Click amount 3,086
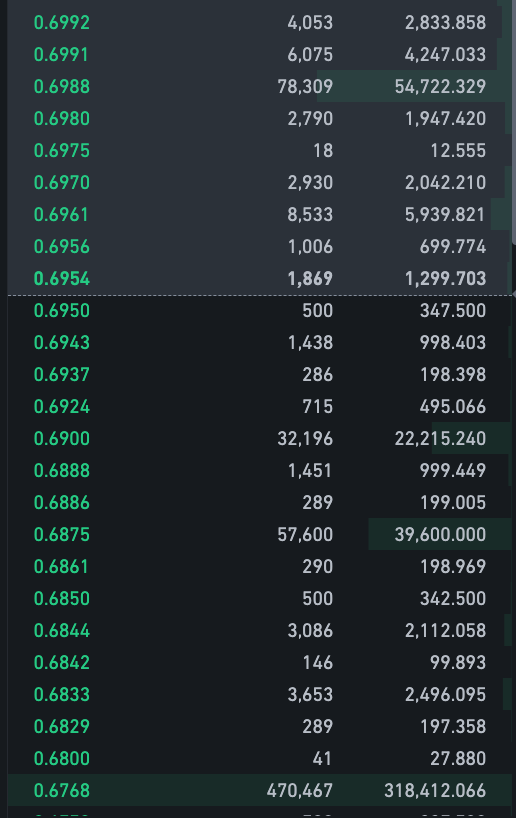 [310, 631]
